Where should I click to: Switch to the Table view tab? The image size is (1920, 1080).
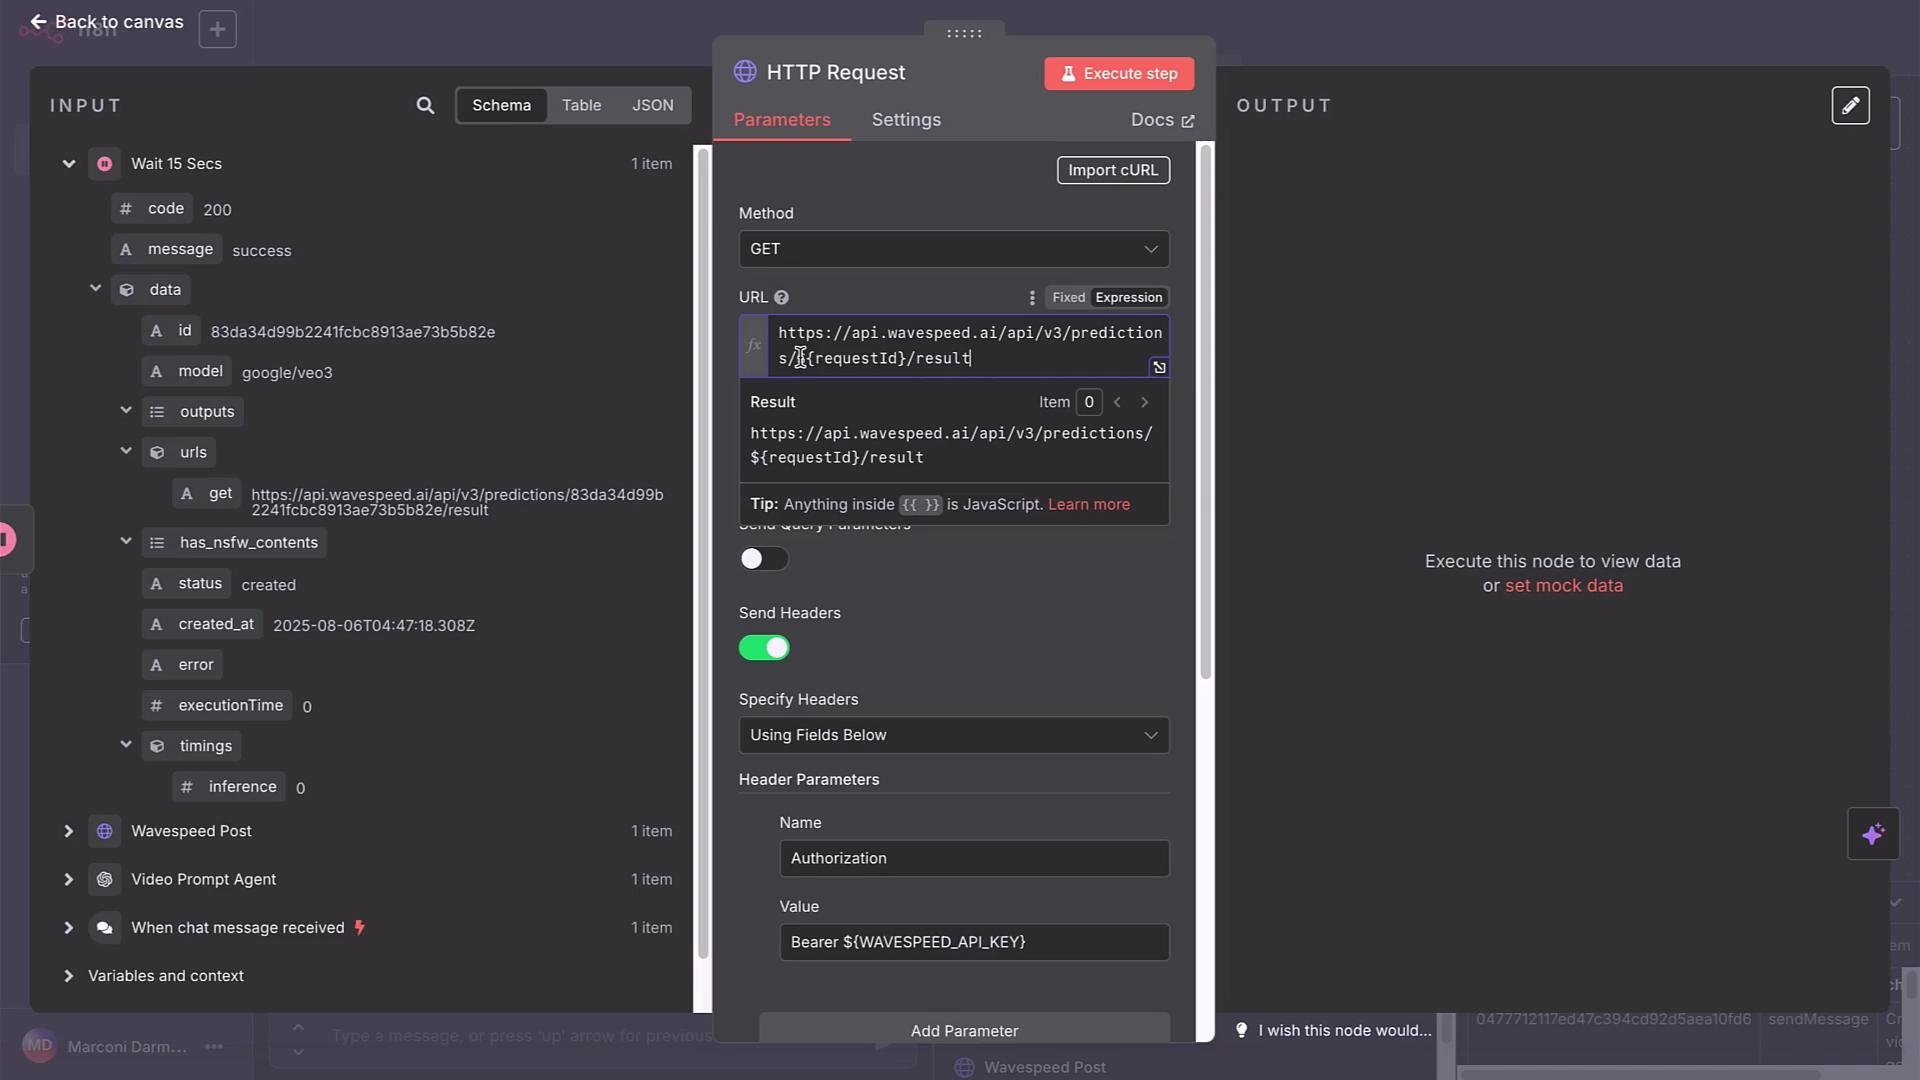[581, 105]
